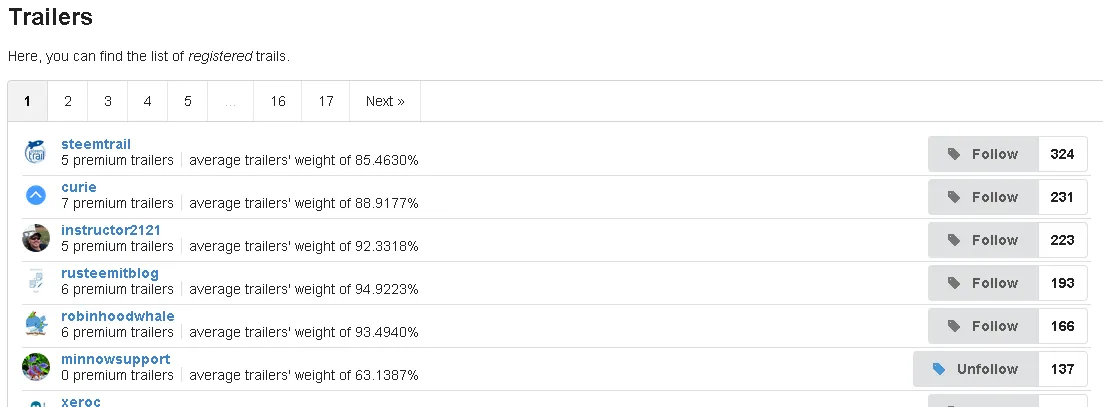Unfollow the minnowsupport trail

(976, 368)
